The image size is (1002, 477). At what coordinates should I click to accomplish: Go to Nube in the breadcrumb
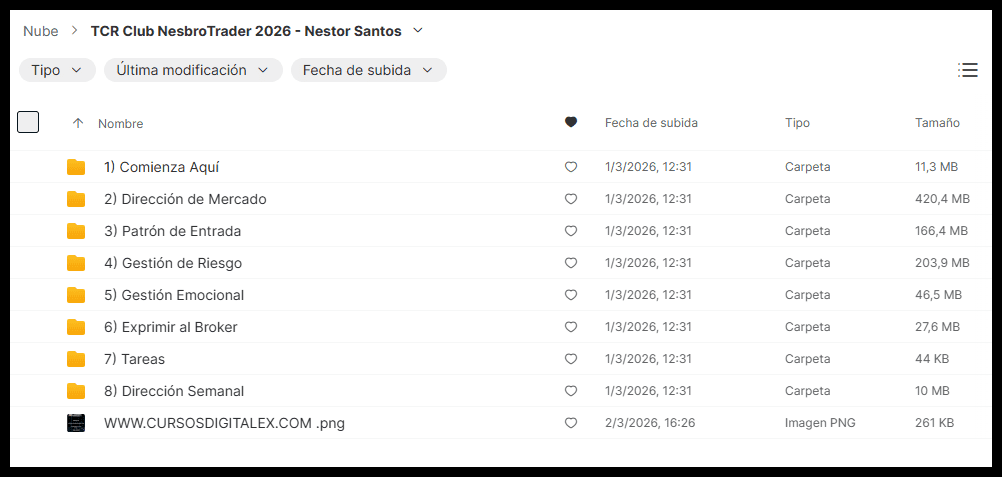[41, 31]
